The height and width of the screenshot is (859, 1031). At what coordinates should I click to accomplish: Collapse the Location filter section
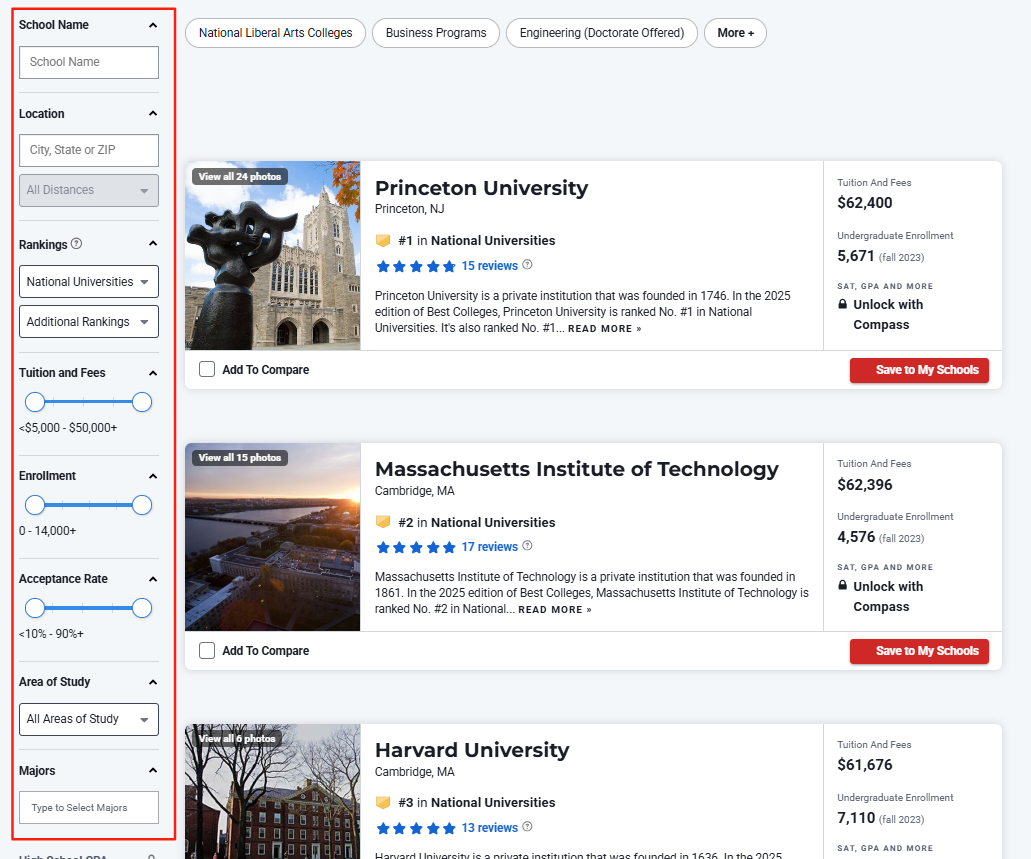(x=153, y=113)
